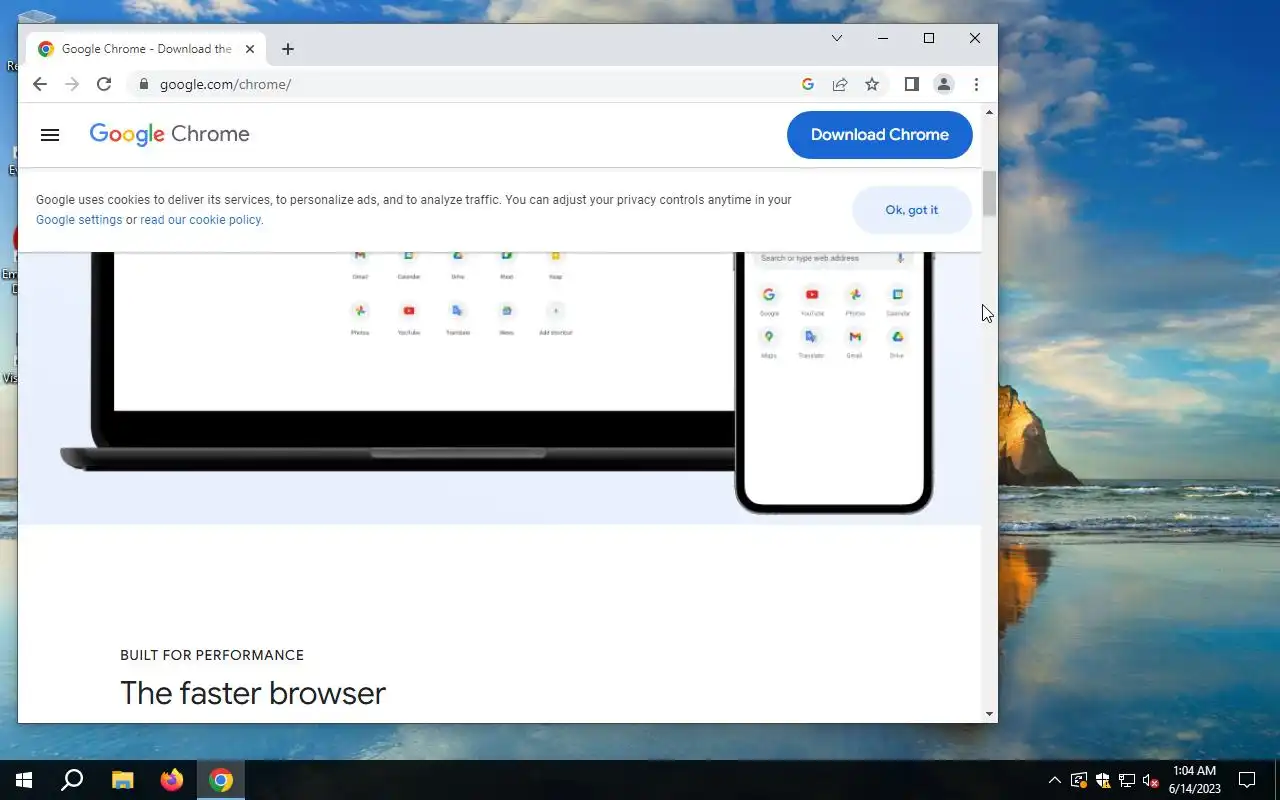Click the Maps icon in phone mockup

click(x=769, y=337)
